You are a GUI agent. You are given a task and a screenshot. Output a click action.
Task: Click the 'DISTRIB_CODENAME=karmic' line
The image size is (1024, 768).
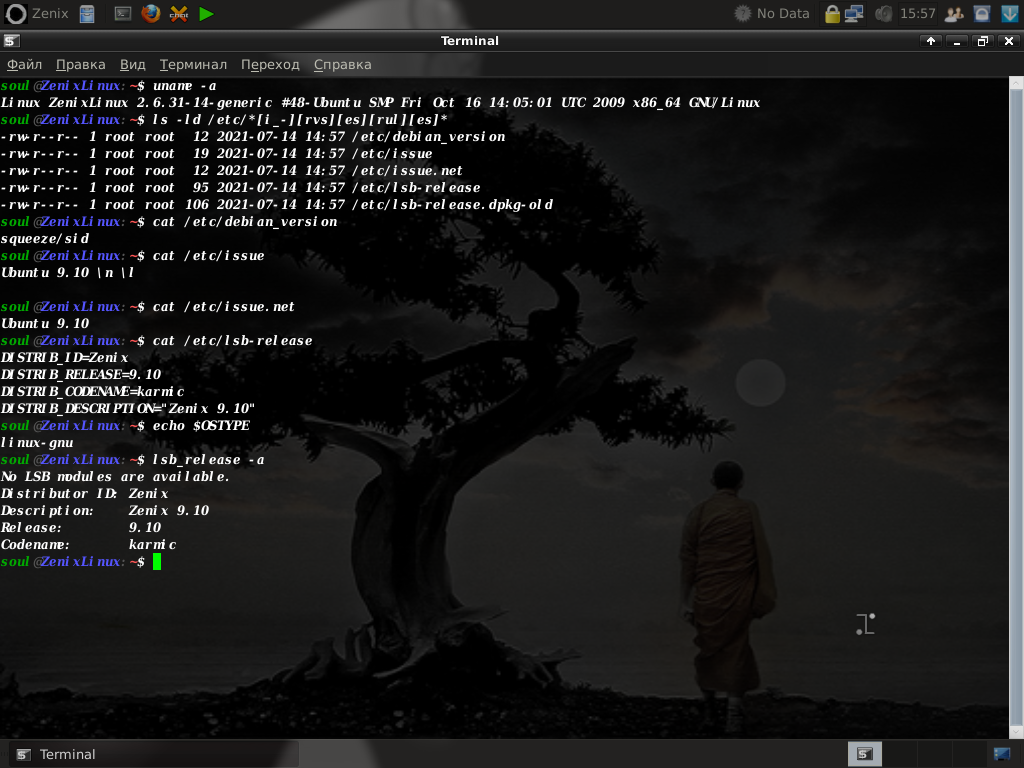92,392
